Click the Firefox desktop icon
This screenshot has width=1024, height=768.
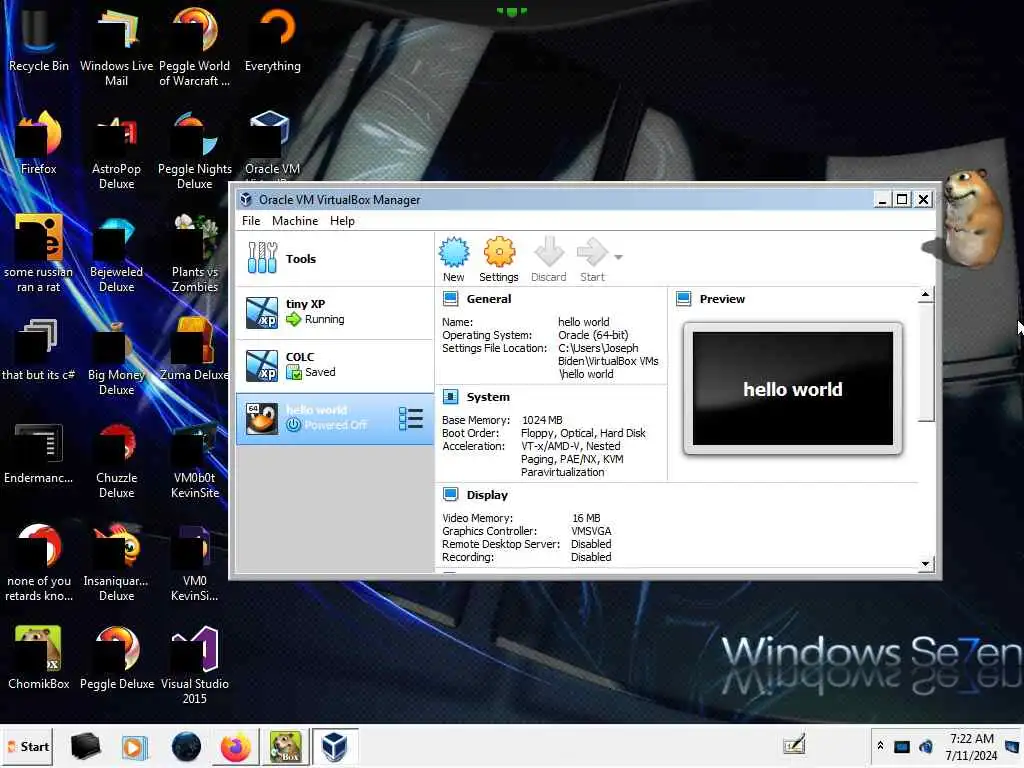(x=39, y=142)
